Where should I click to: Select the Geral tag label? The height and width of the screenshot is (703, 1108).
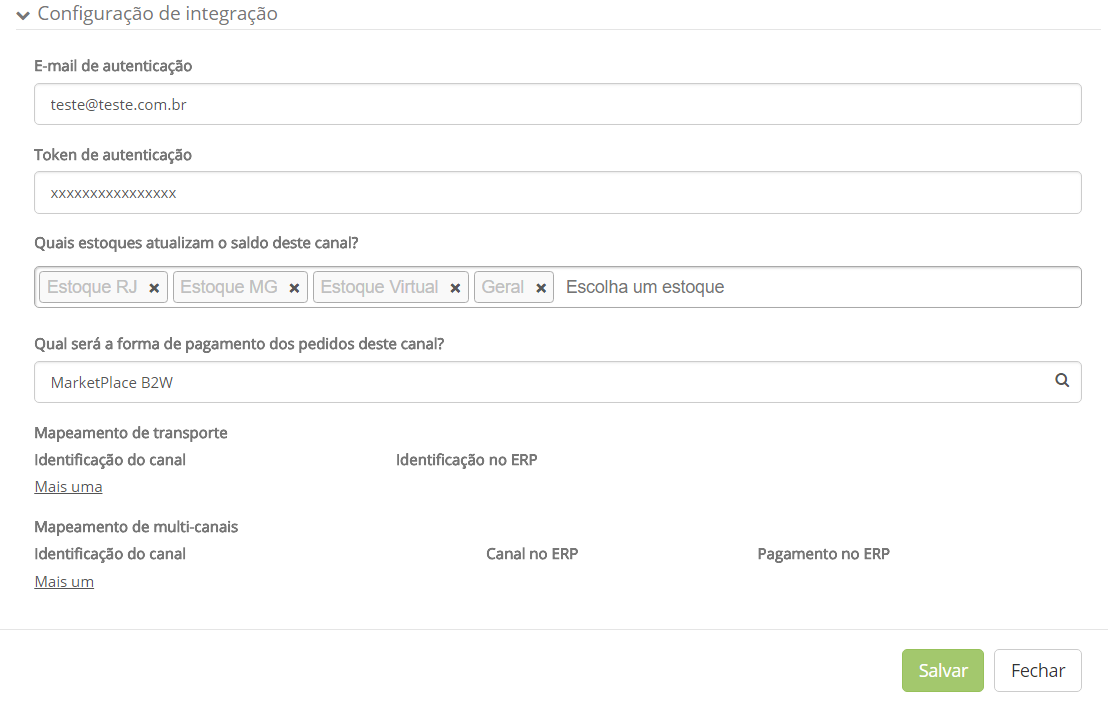[502, 287]
